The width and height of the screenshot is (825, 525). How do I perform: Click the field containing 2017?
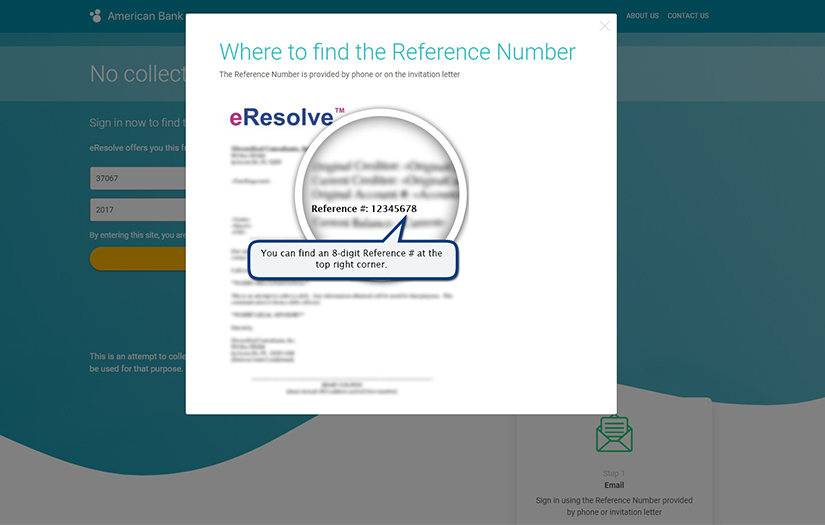tap(138, 210)
